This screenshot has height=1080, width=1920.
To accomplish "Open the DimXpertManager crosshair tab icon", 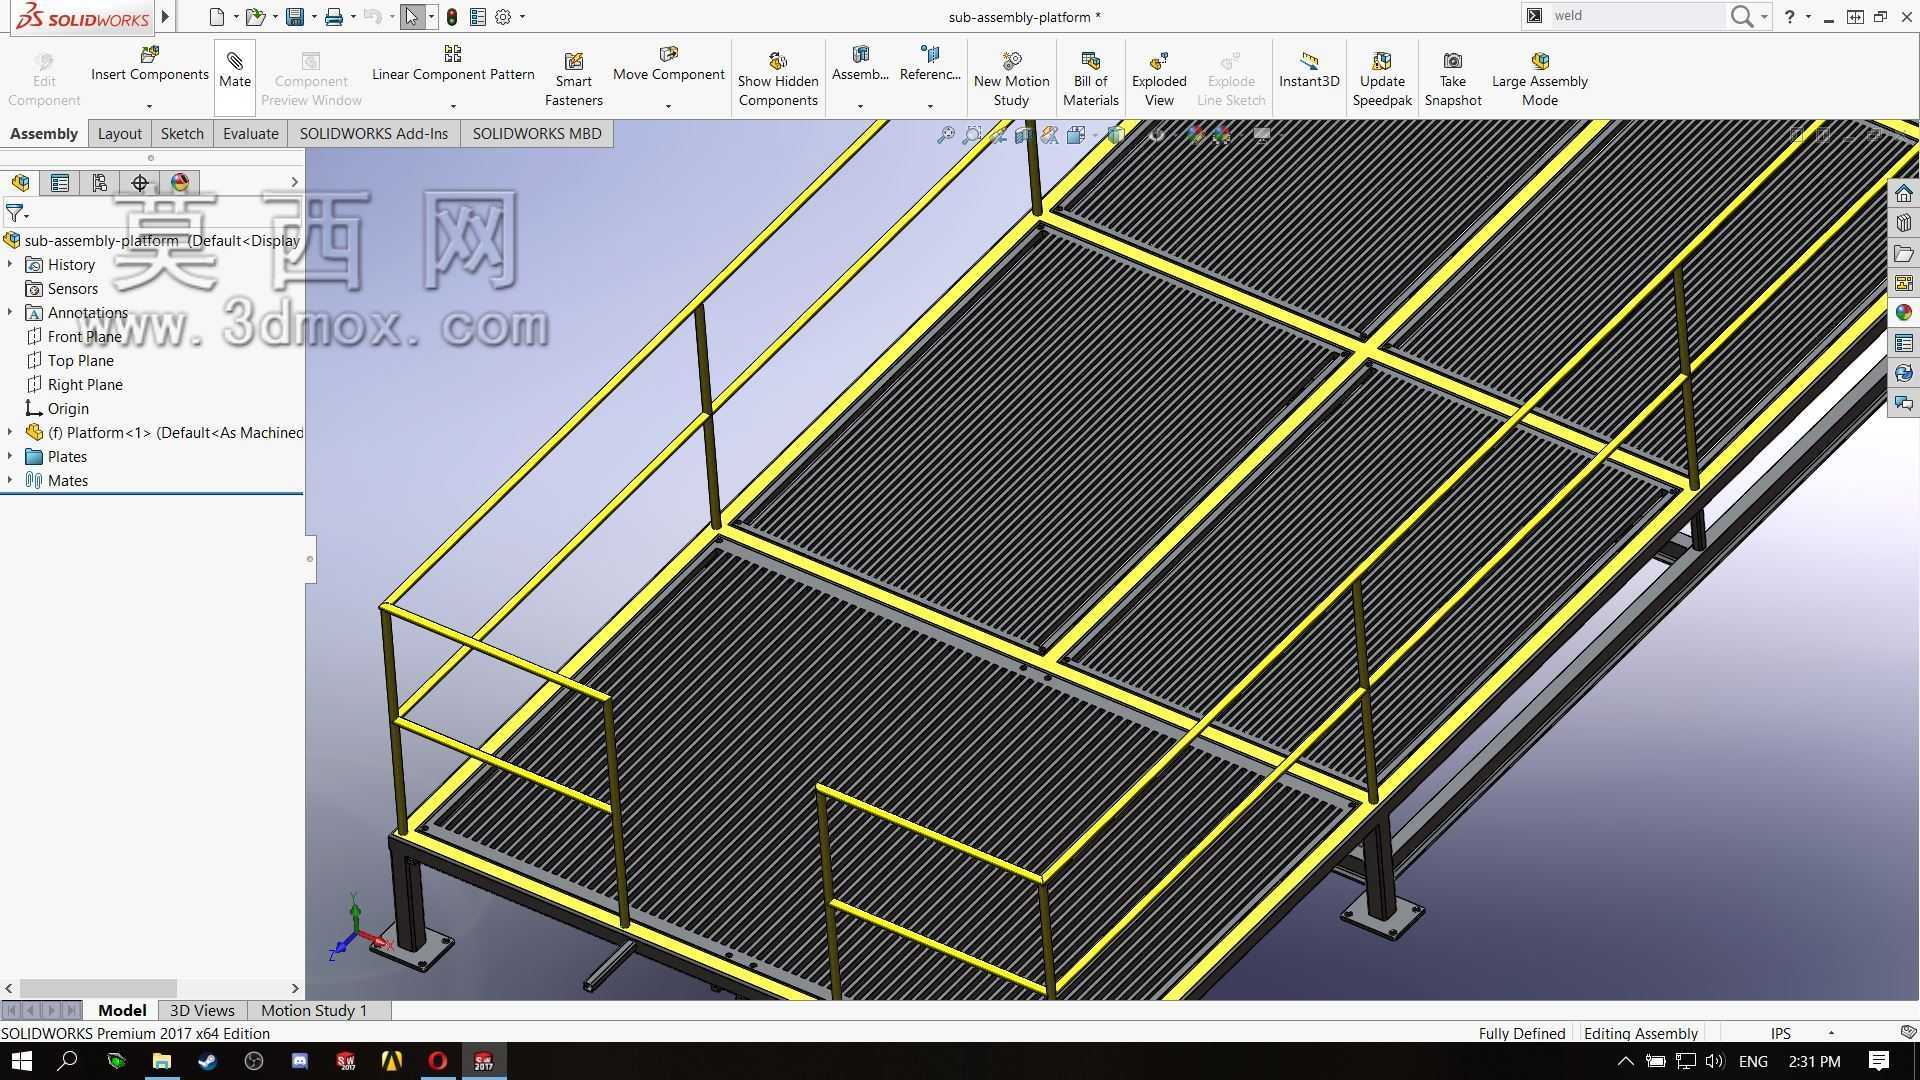I will pyautogui.click(x=140, y=183).
